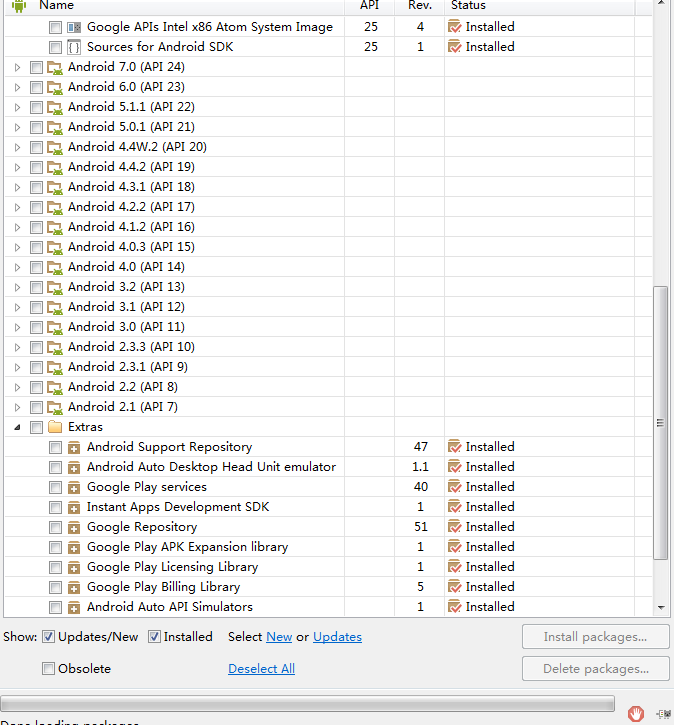Viewport: 674px width, 725px height.
Task: Click the Android Auto API Simulators package icon
Action: [x=74, y=608]
